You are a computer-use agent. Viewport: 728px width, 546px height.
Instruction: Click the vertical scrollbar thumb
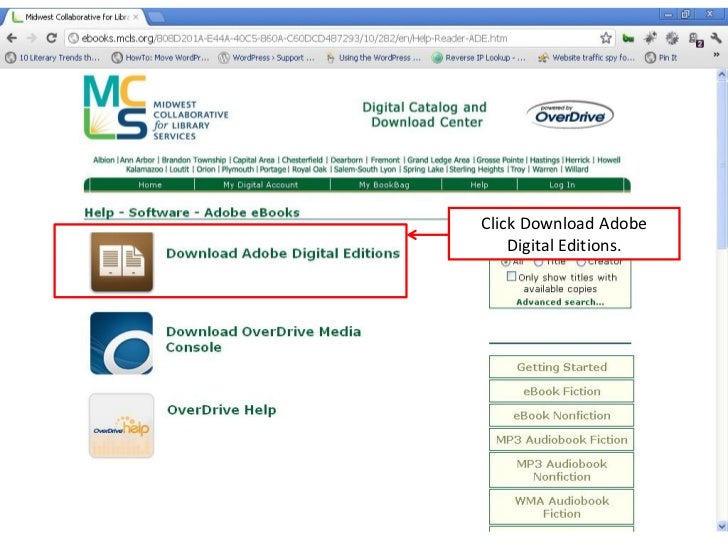722,165
